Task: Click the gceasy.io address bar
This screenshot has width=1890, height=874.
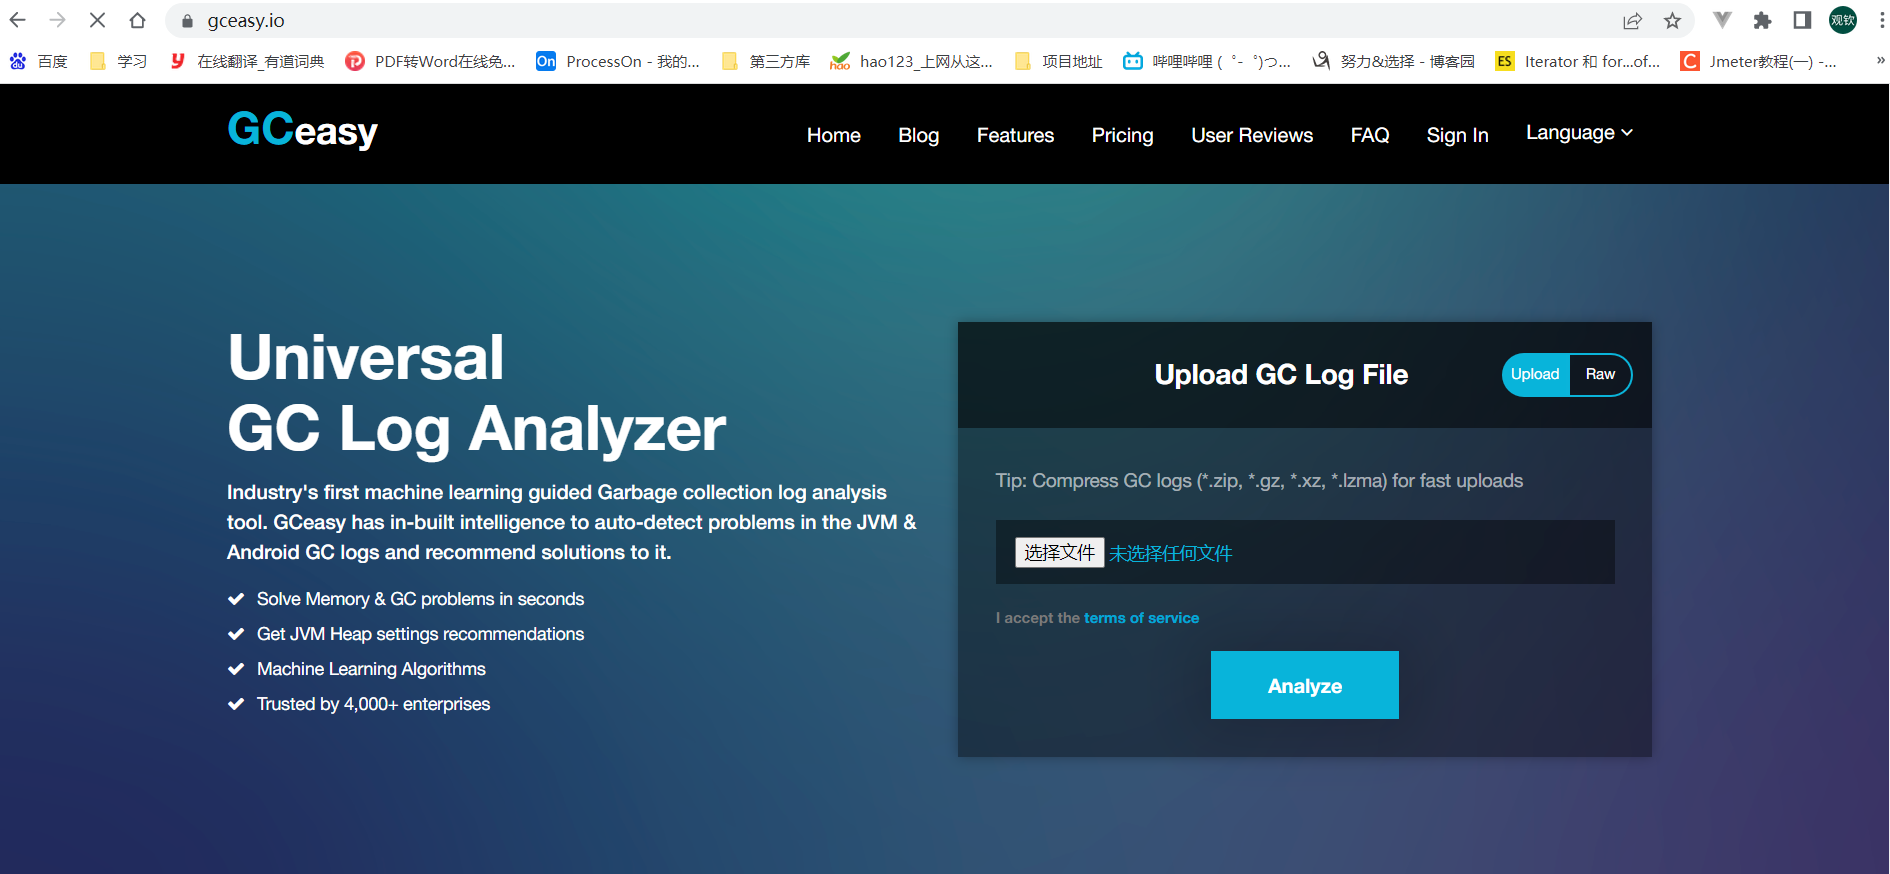Action: coord(900,20)
